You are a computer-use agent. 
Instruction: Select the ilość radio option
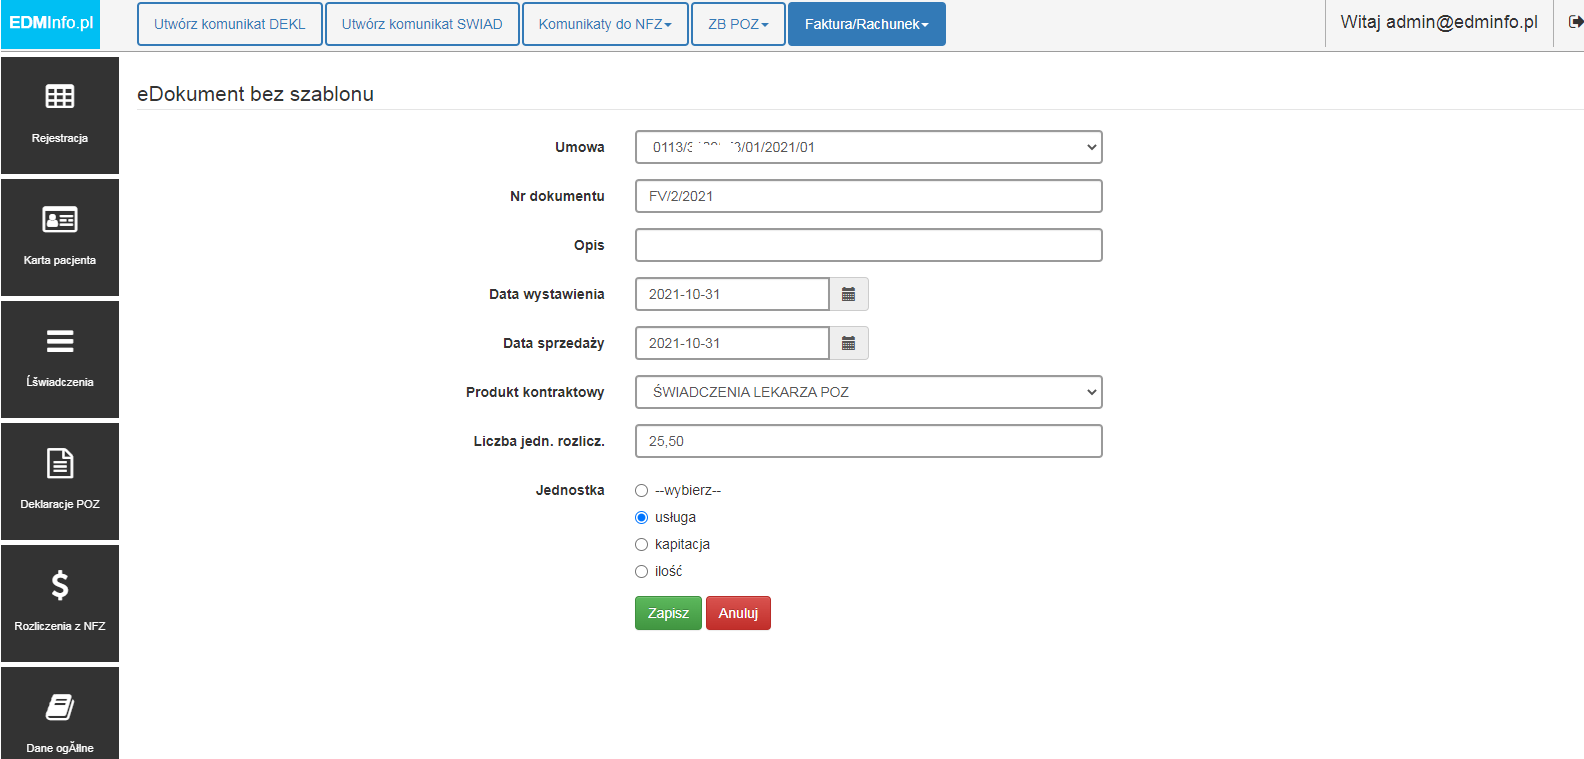641,572
